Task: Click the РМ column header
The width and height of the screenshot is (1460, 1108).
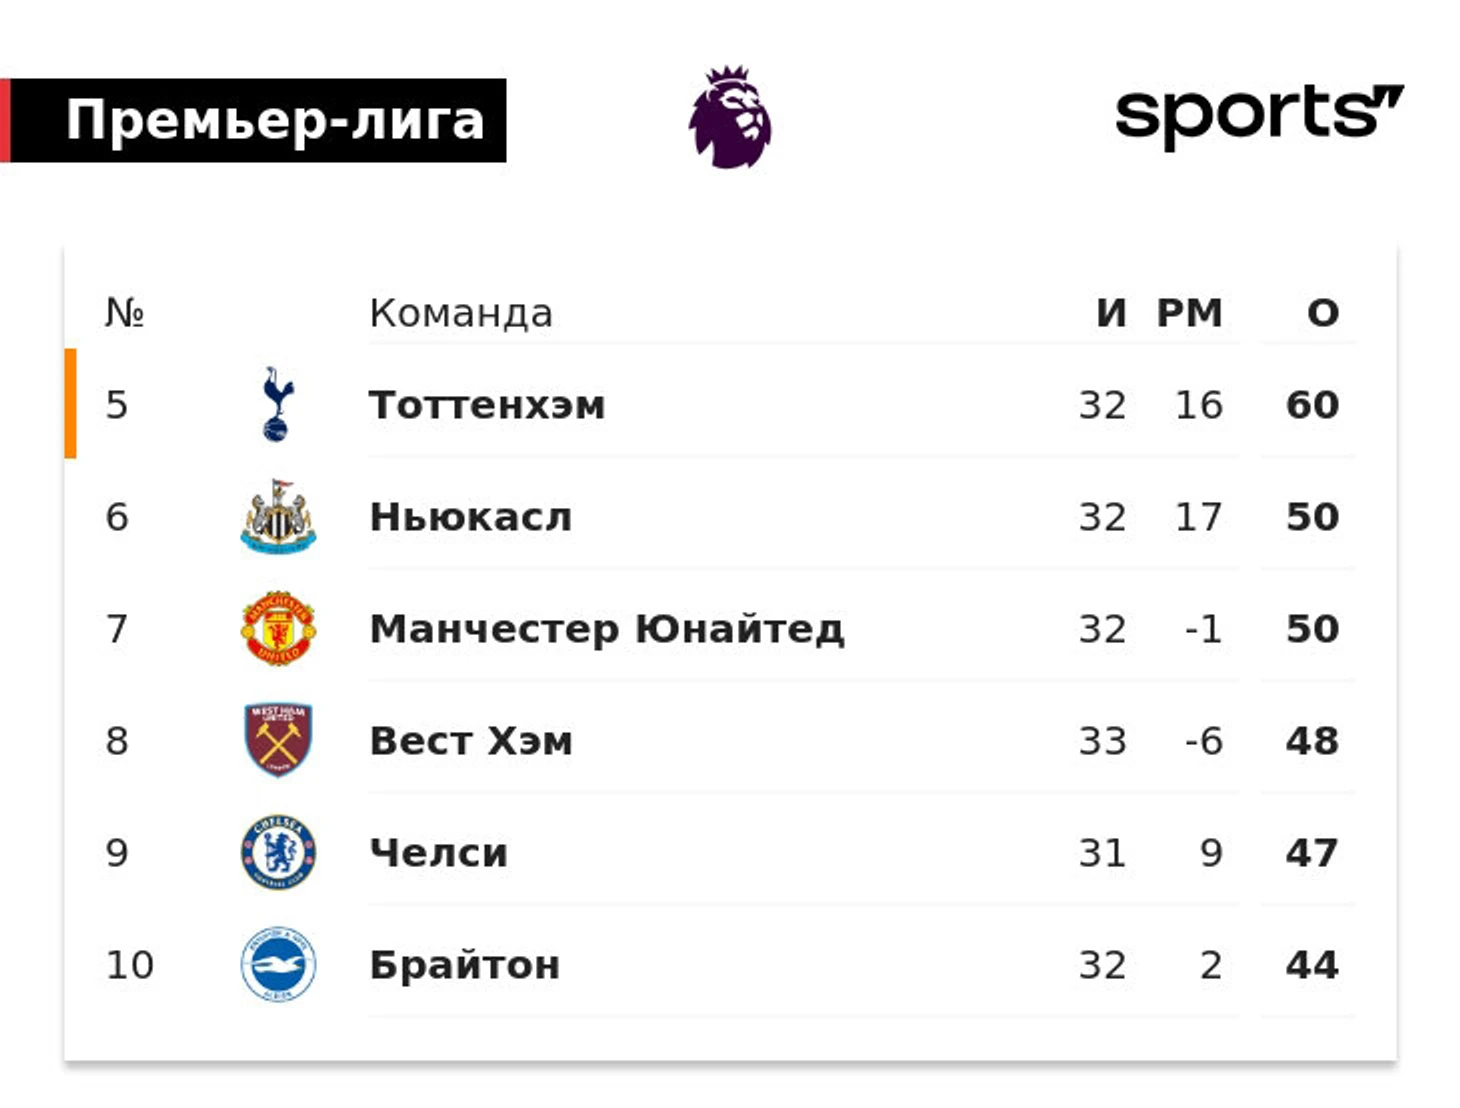Action: (x=1190, y=313)
